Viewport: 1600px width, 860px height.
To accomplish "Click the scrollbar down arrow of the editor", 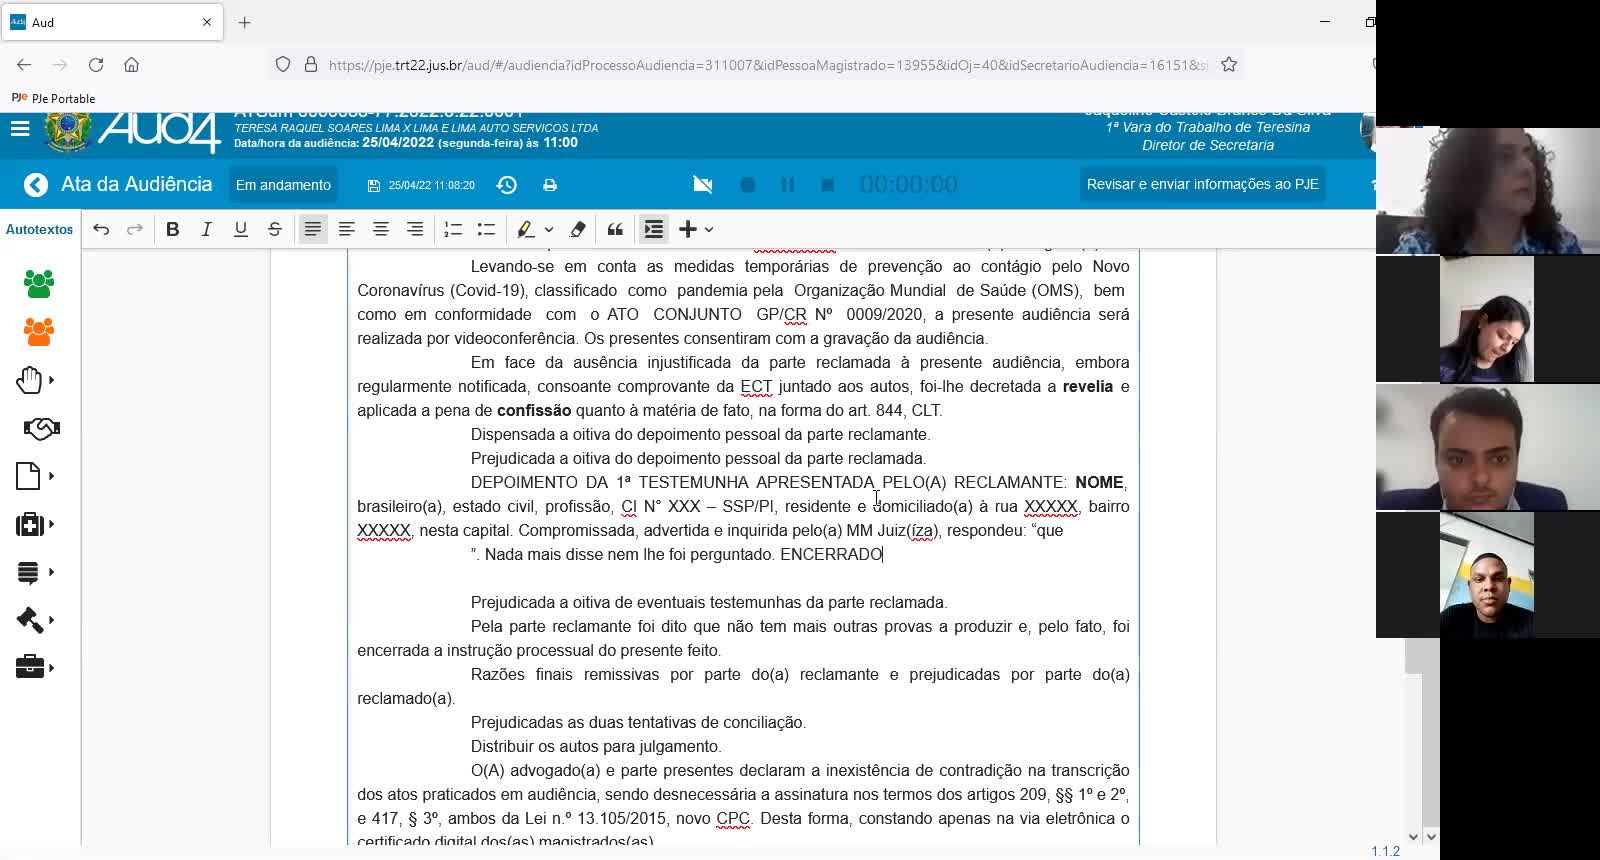I will click(1413, 837).
